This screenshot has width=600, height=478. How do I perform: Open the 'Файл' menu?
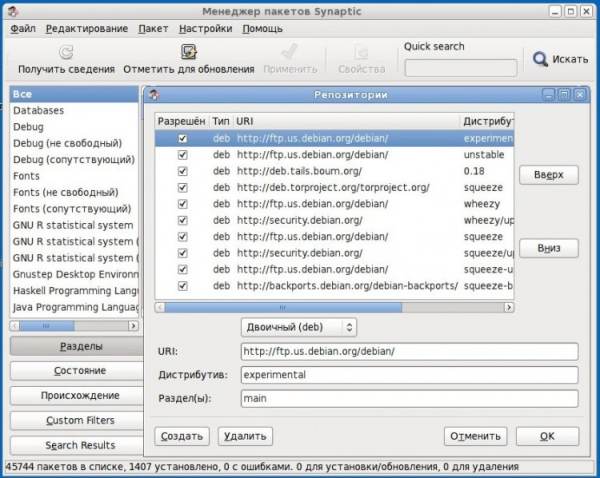click(x=24, y=28)
